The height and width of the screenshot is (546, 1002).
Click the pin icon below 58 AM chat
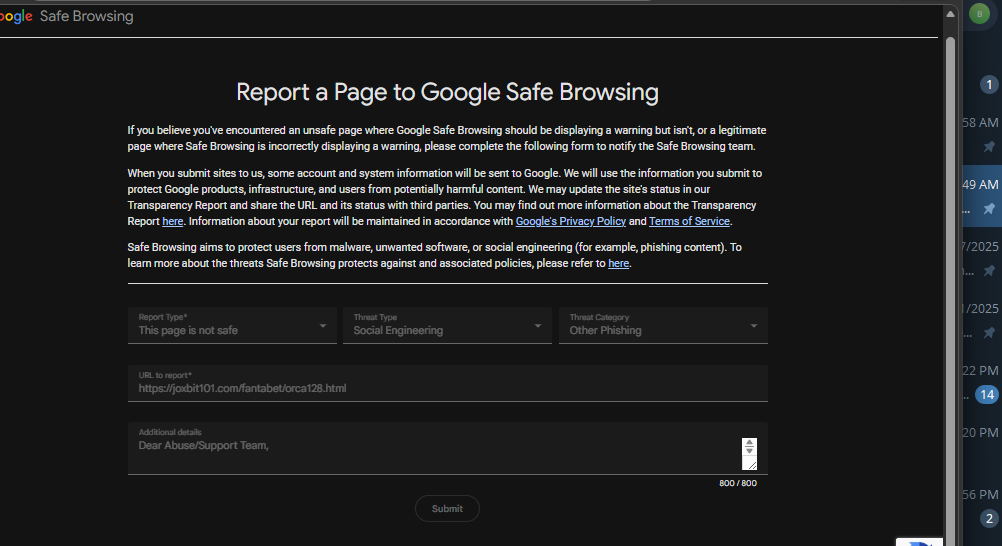(x=989, y=147)
